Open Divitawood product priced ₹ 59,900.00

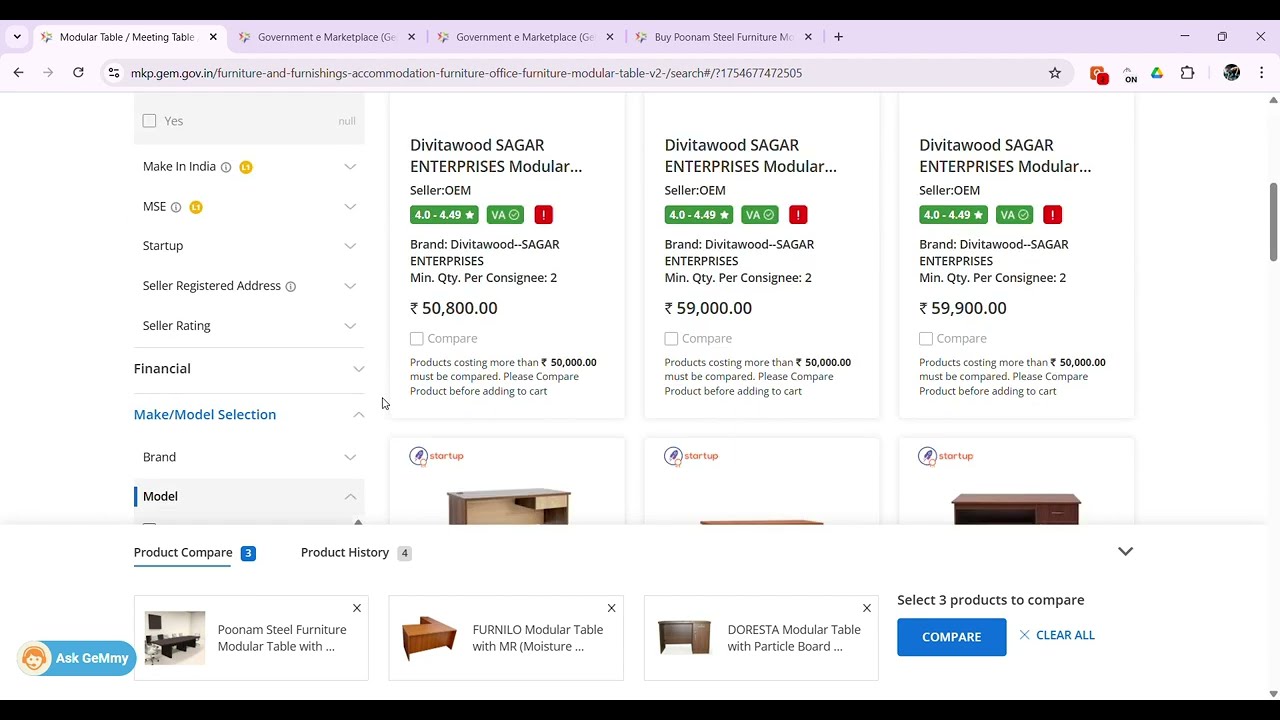(1005, 156)
